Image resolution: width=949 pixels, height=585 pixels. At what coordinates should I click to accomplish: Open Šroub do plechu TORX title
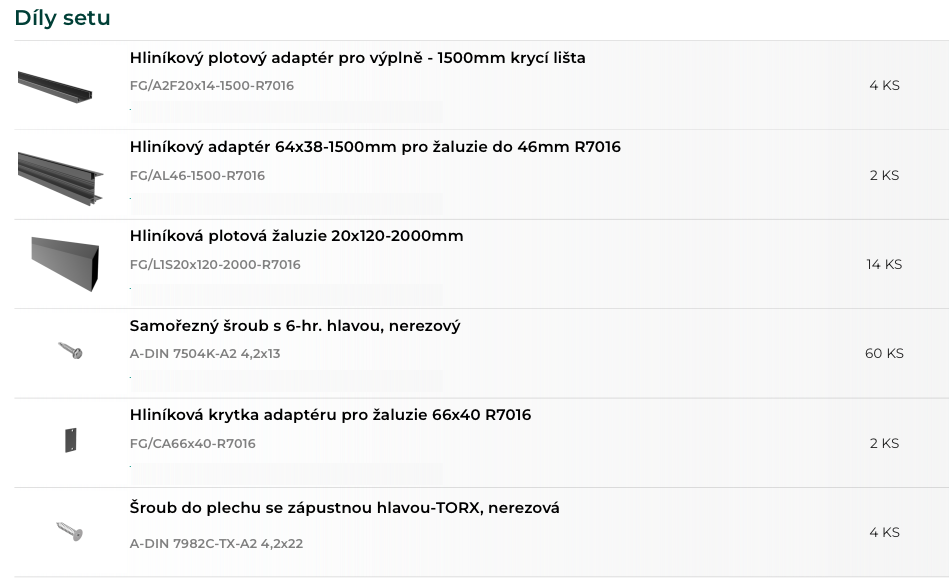pos(344,508)
